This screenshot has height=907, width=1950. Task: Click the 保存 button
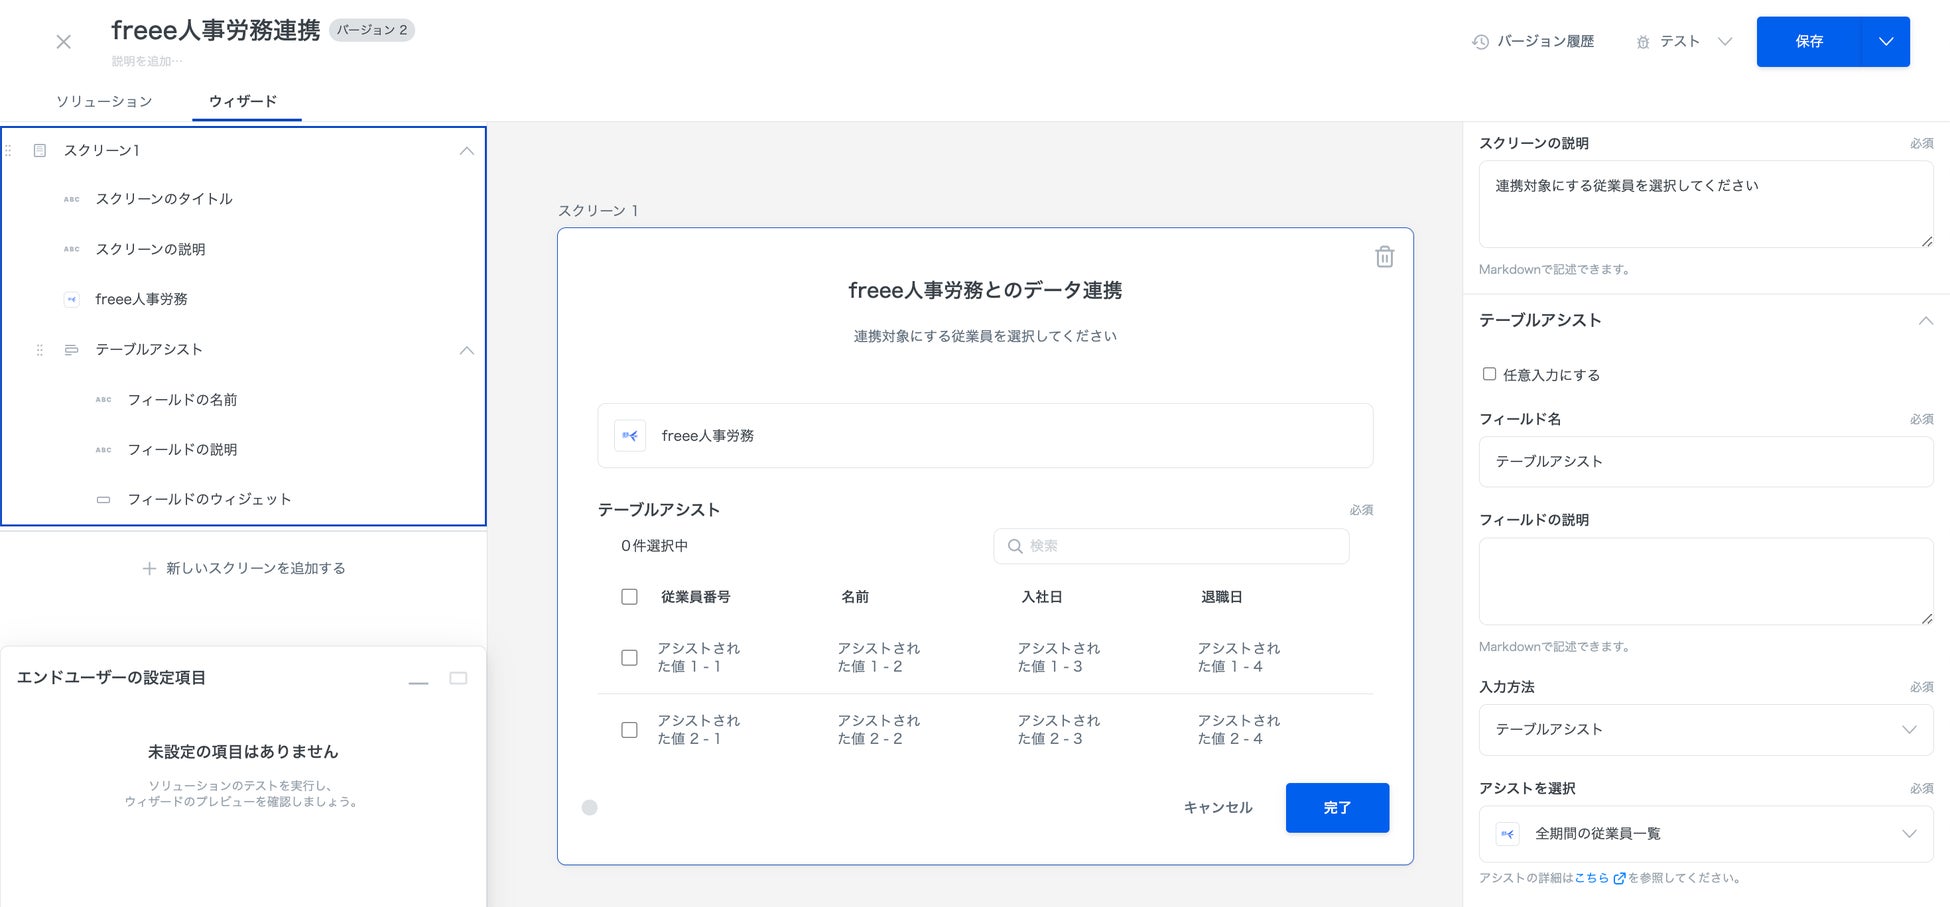(1809, 42)
